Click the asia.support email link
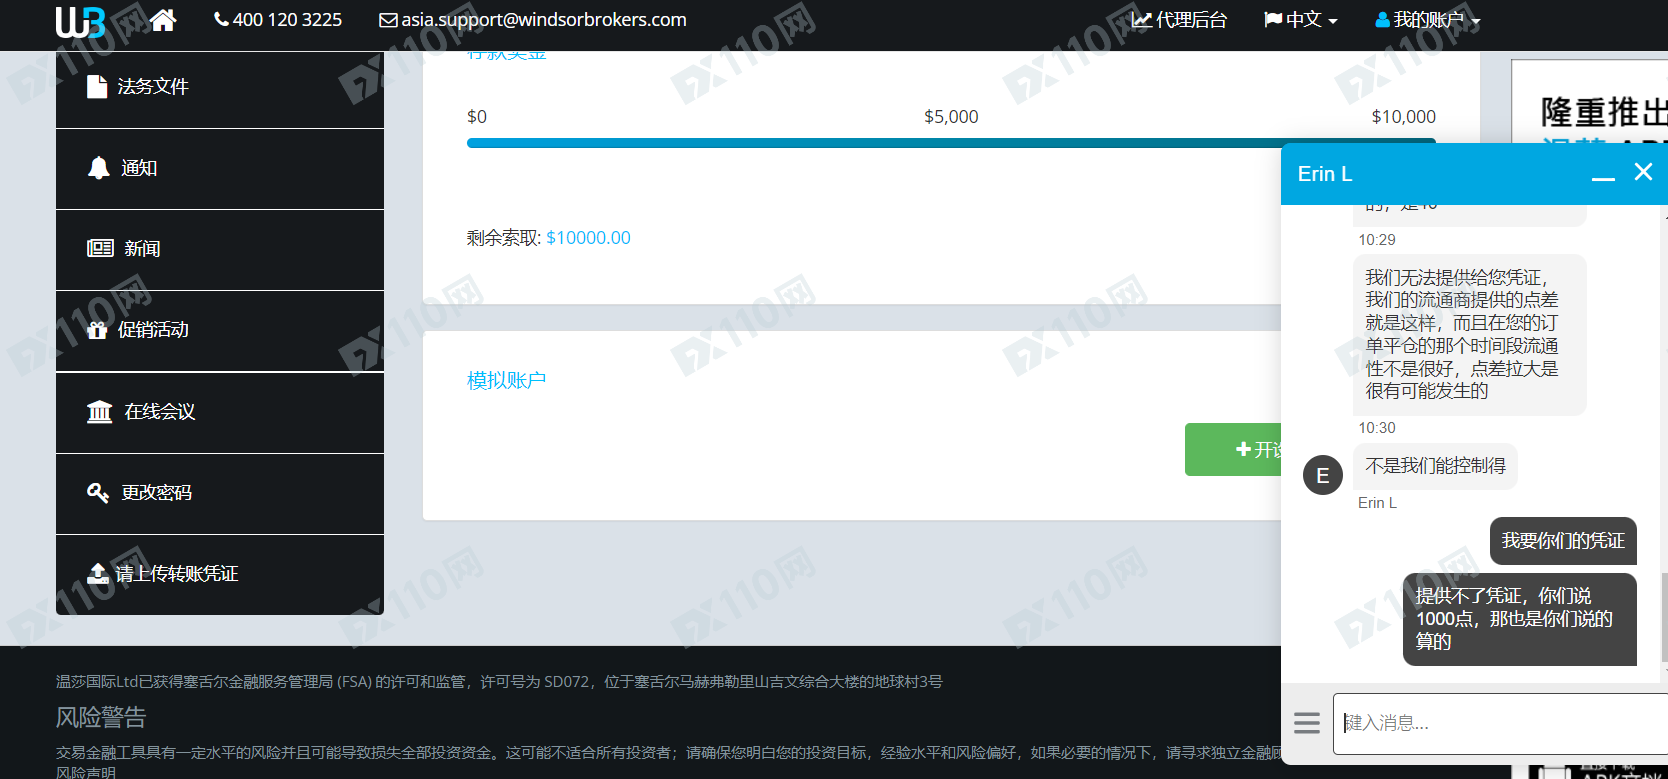This screenshot has width=1668, height=779. [x=533, y=20]
